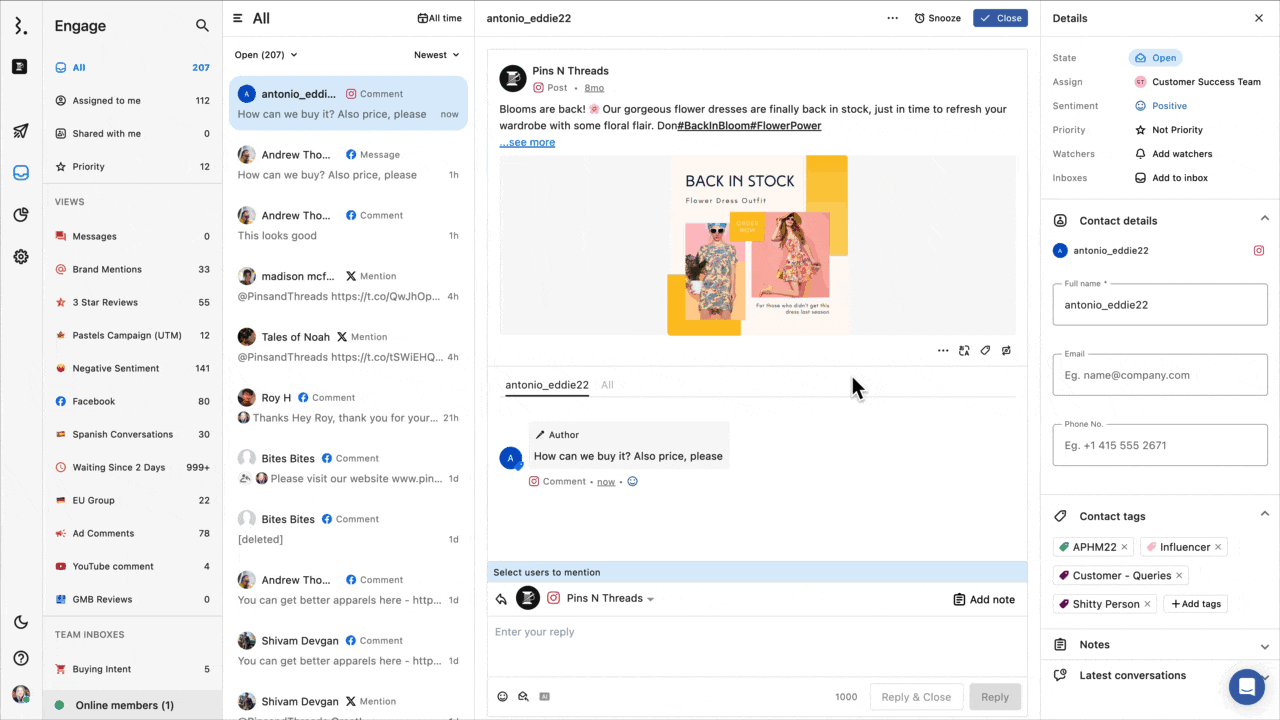This screenshot has width=1280, height=720.
Task: Click the Snooze button
Action: click(x=937, y=18)
